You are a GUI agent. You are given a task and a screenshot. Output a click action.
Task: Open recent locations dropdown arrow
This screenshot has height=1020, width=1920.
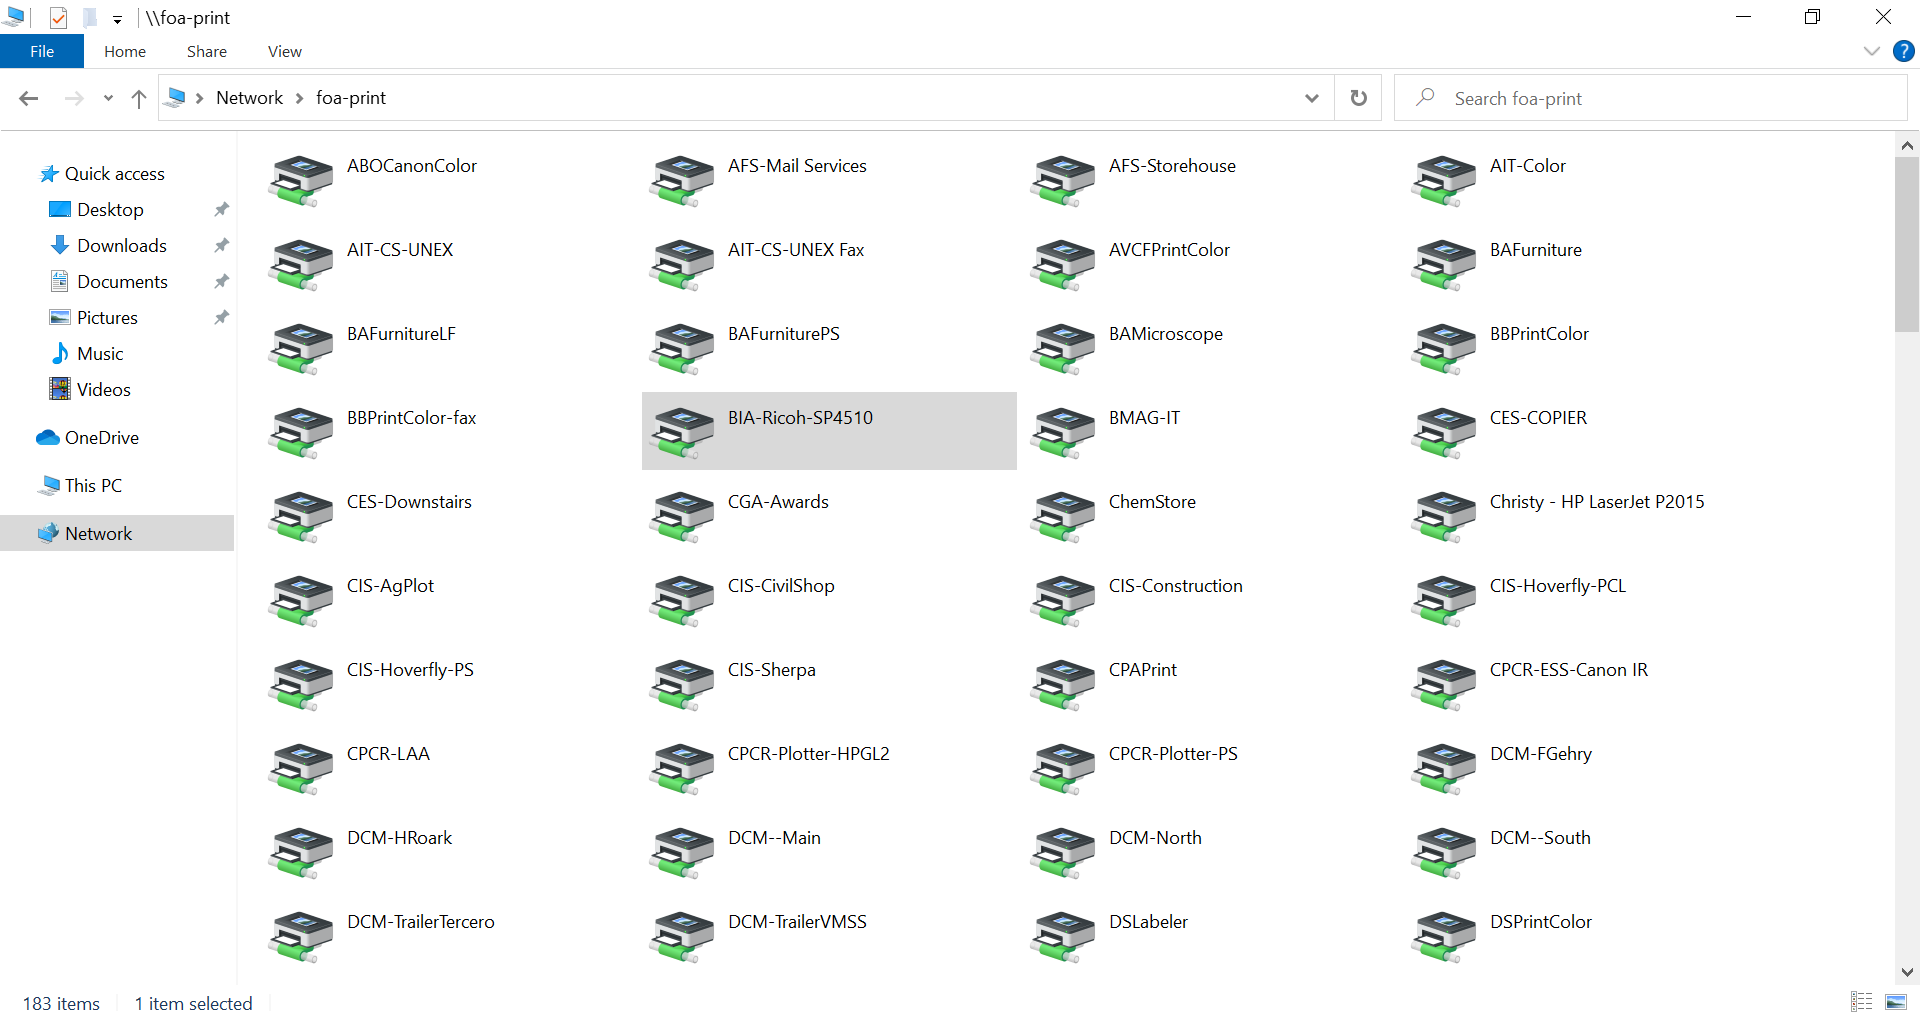(108, 98)
